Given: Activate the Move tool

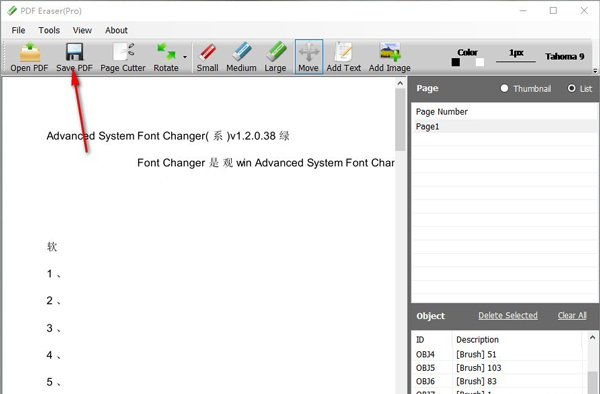Looking at the screenshot, I should click(308, 56).
